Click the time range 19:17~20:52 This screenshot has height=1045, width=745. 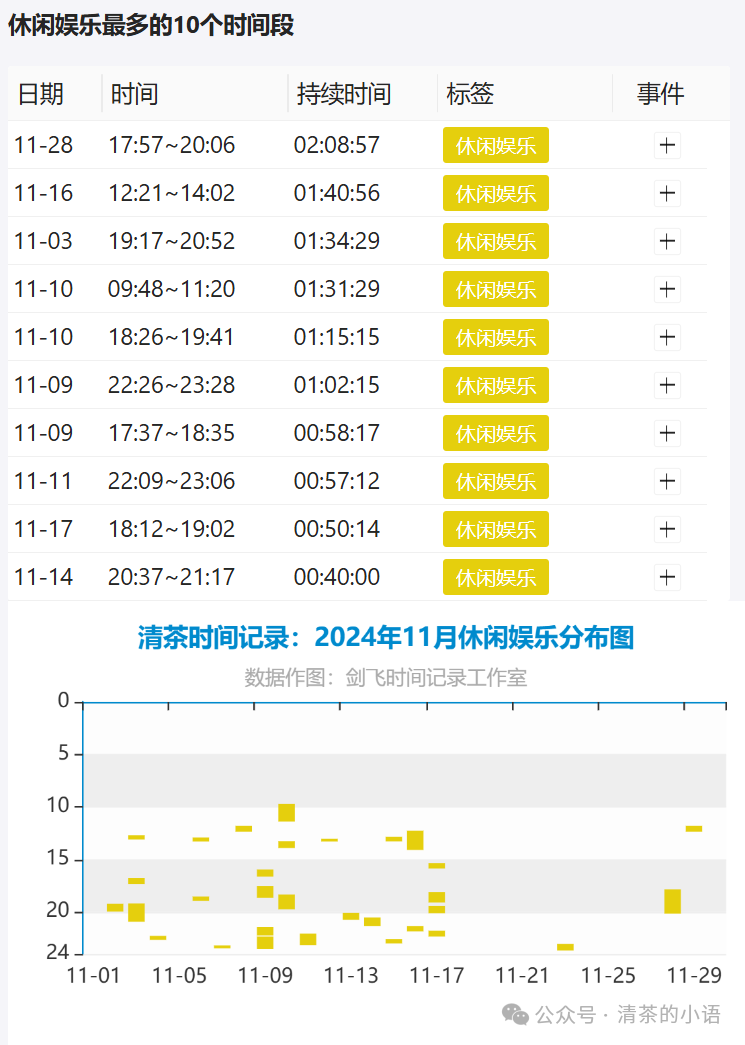point(172,241)
